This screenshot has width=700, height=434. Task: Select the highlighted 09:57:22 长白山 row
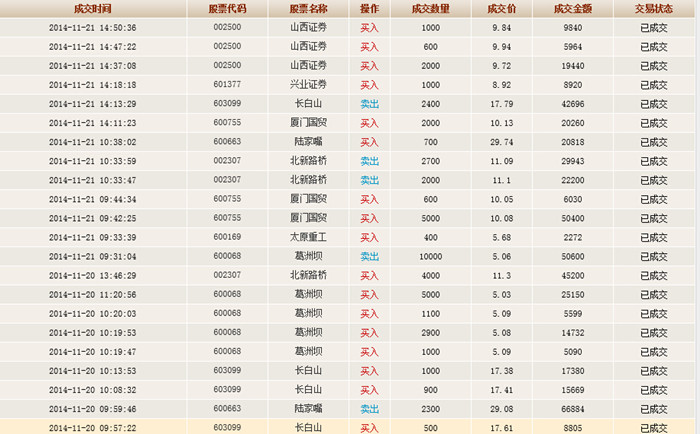(x=350, y=427)
